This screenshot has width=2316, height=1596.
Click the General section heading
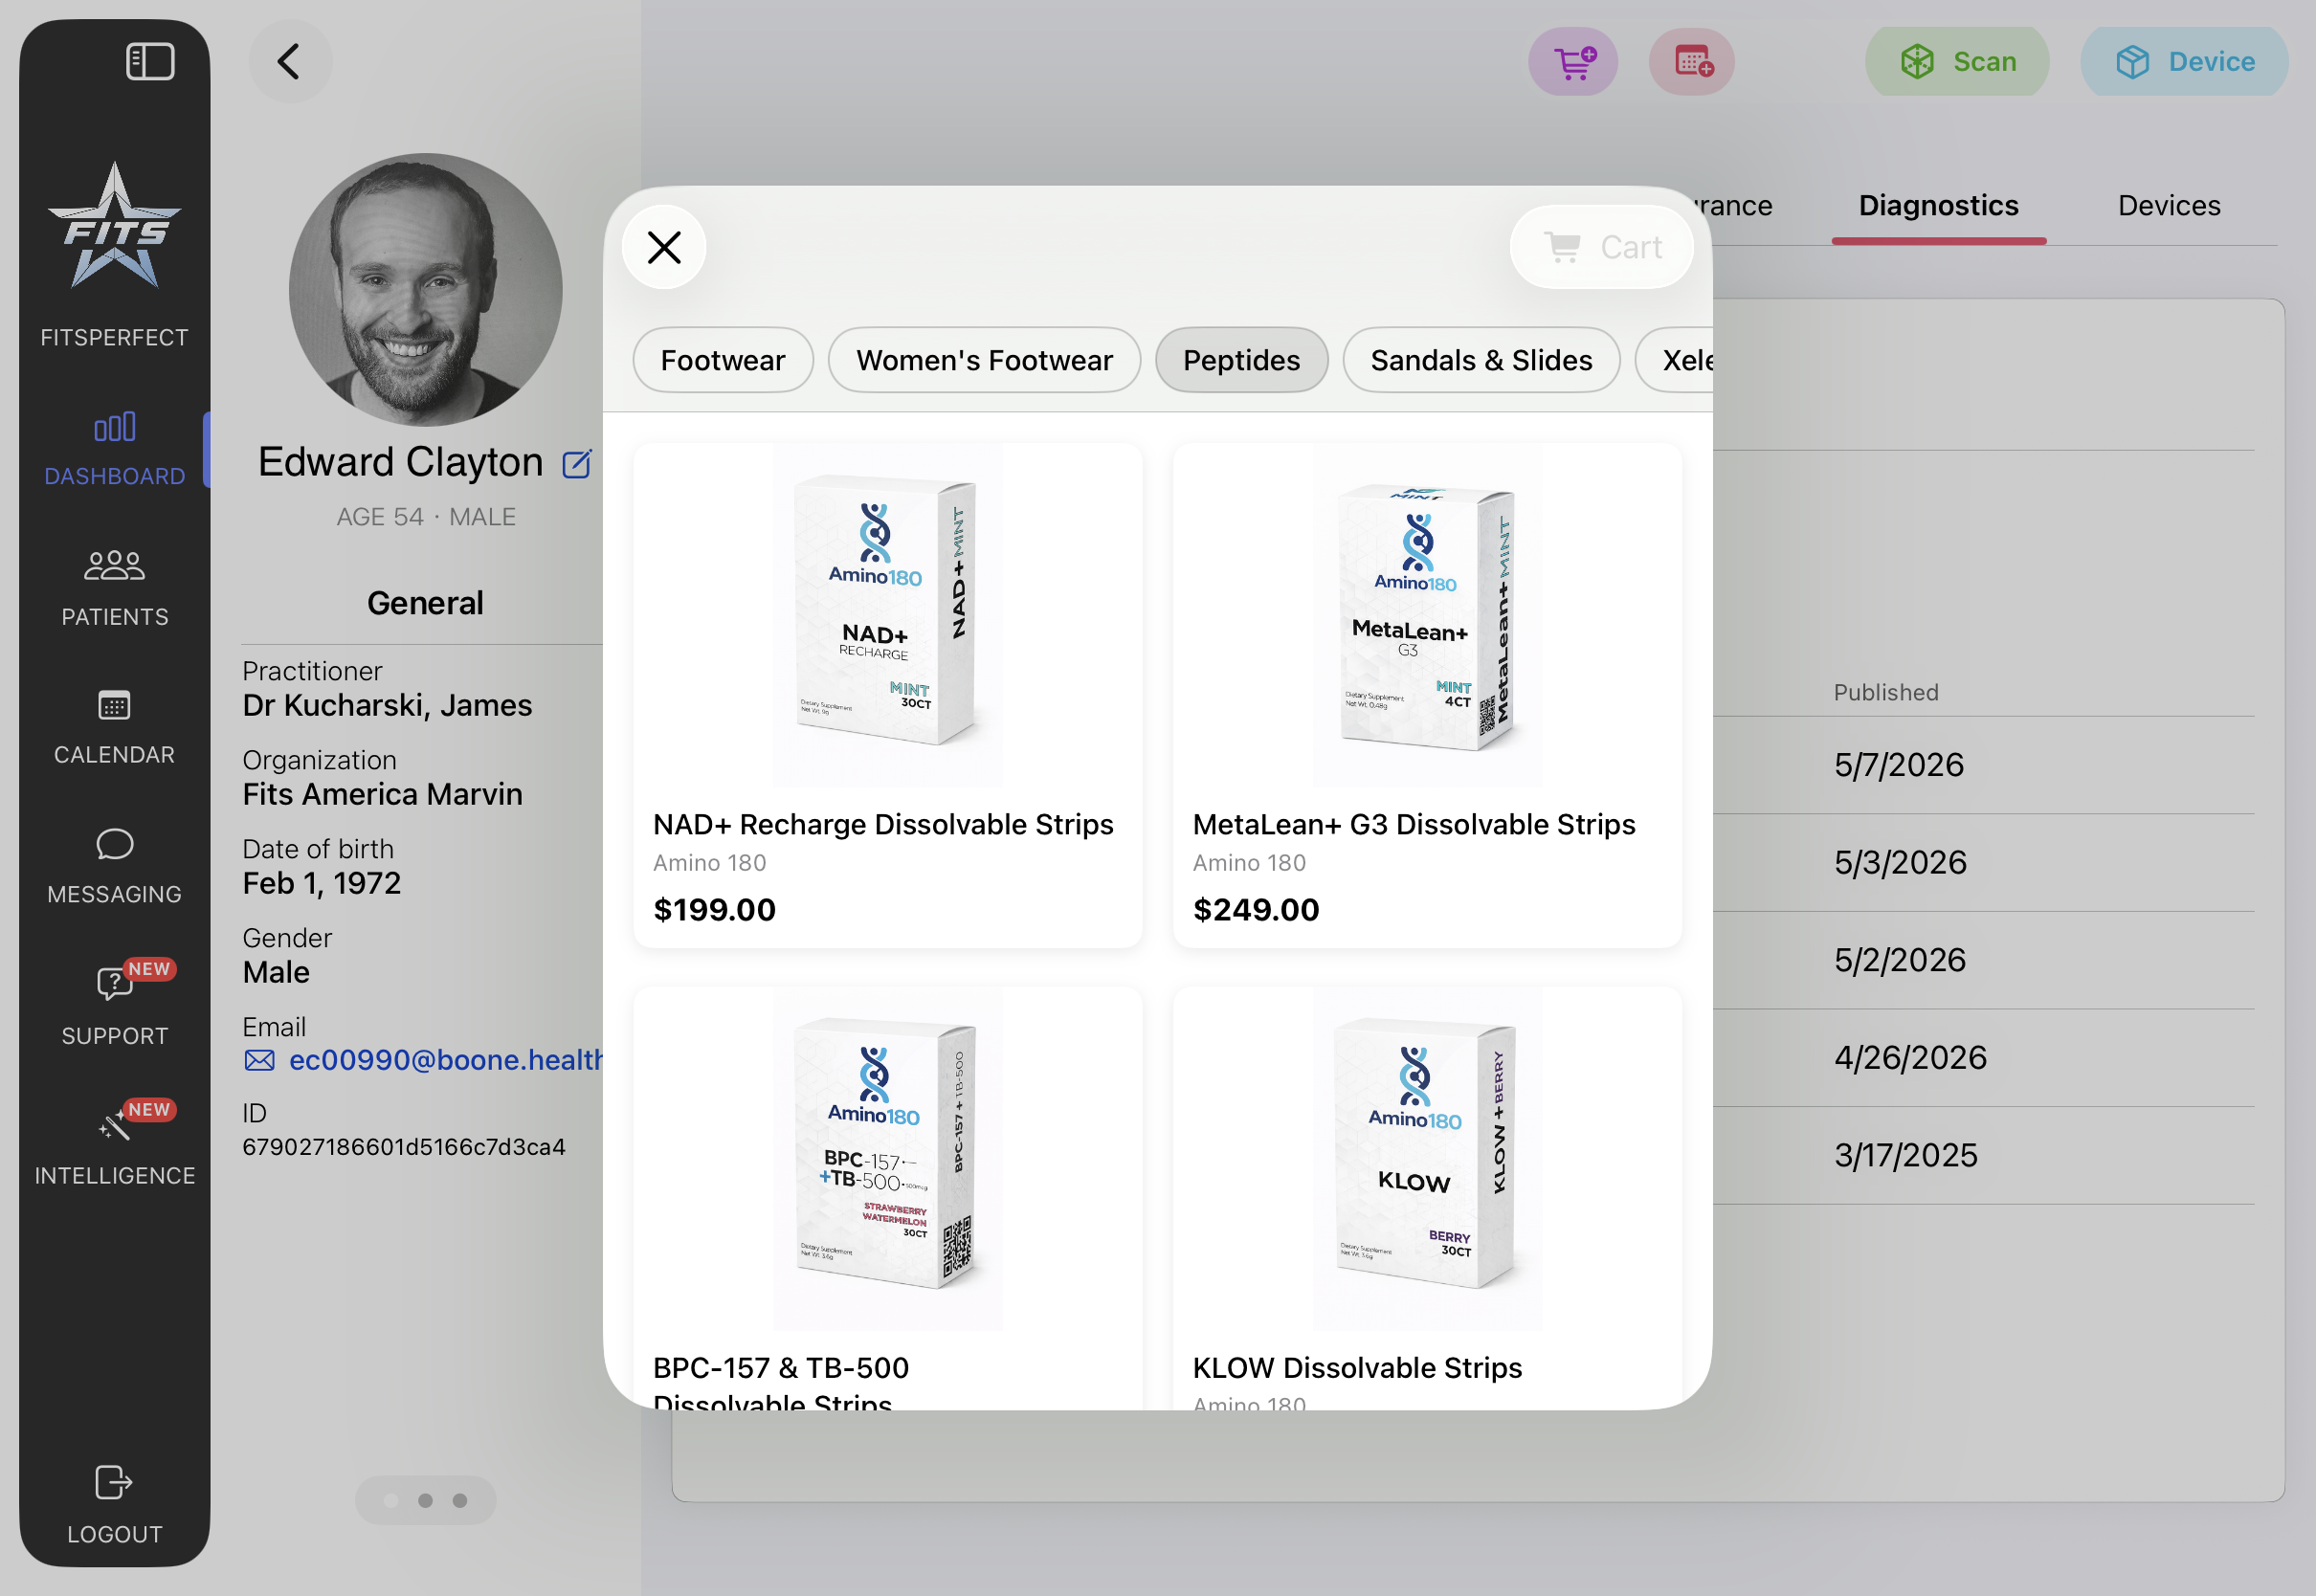pos(425,603)
